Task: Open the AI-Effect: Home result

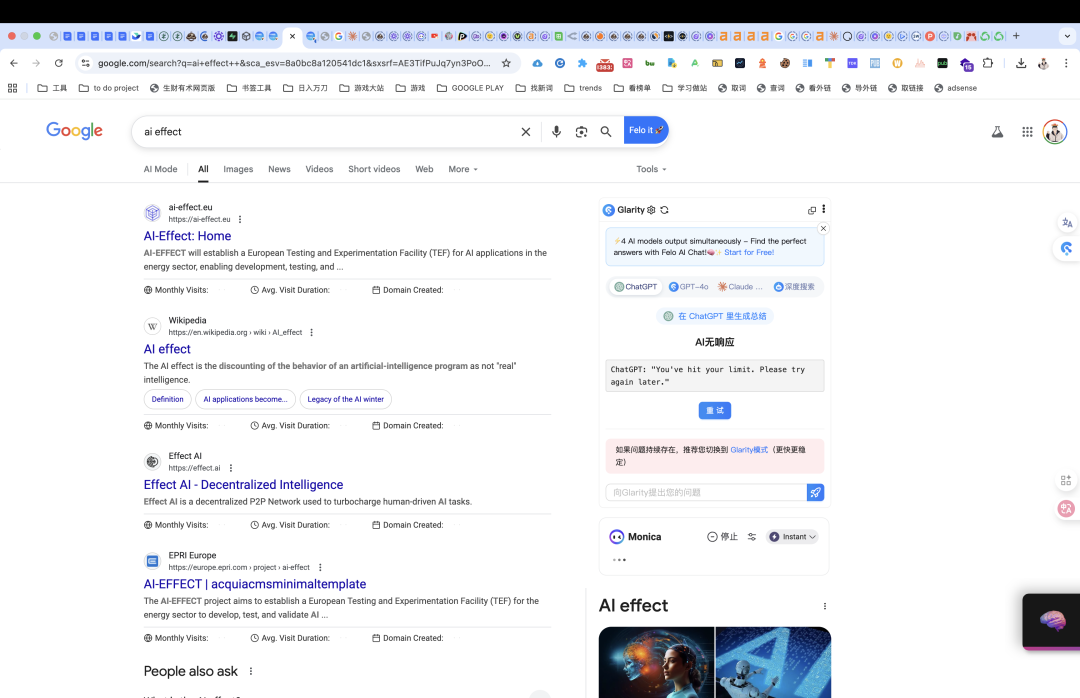Action: [x=187, y=236]
